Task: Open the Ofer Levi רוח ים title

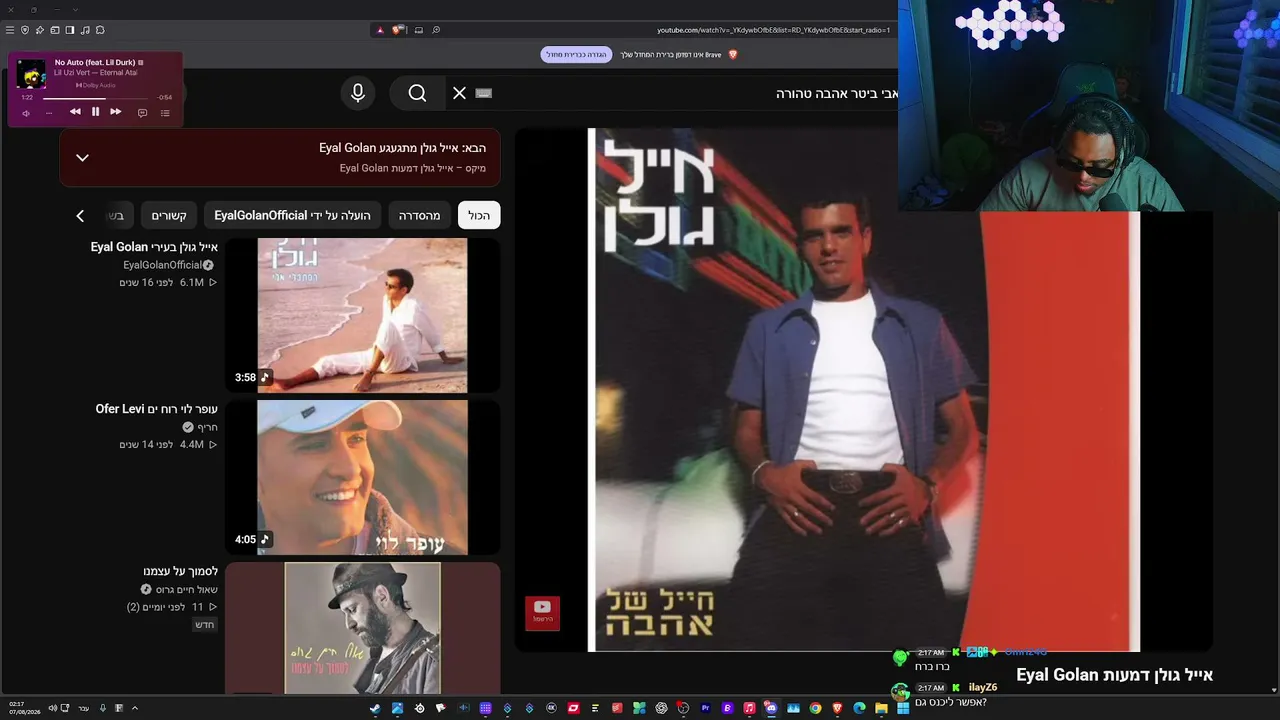Action: tap(156, 409)
